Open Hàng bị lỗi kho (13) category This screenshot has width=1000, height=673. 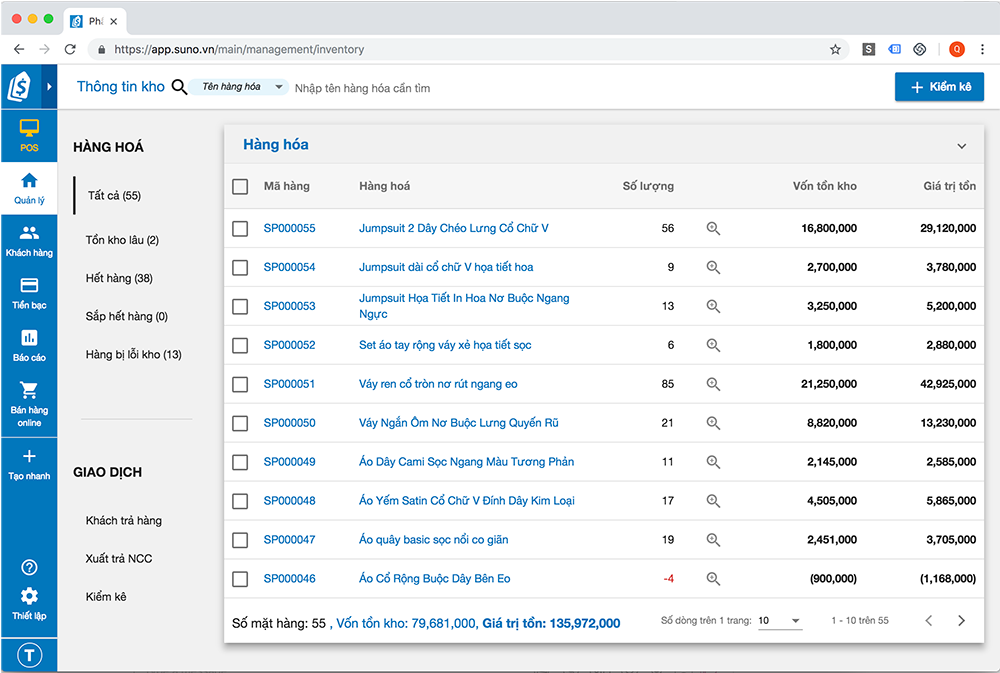pos(133,354)
